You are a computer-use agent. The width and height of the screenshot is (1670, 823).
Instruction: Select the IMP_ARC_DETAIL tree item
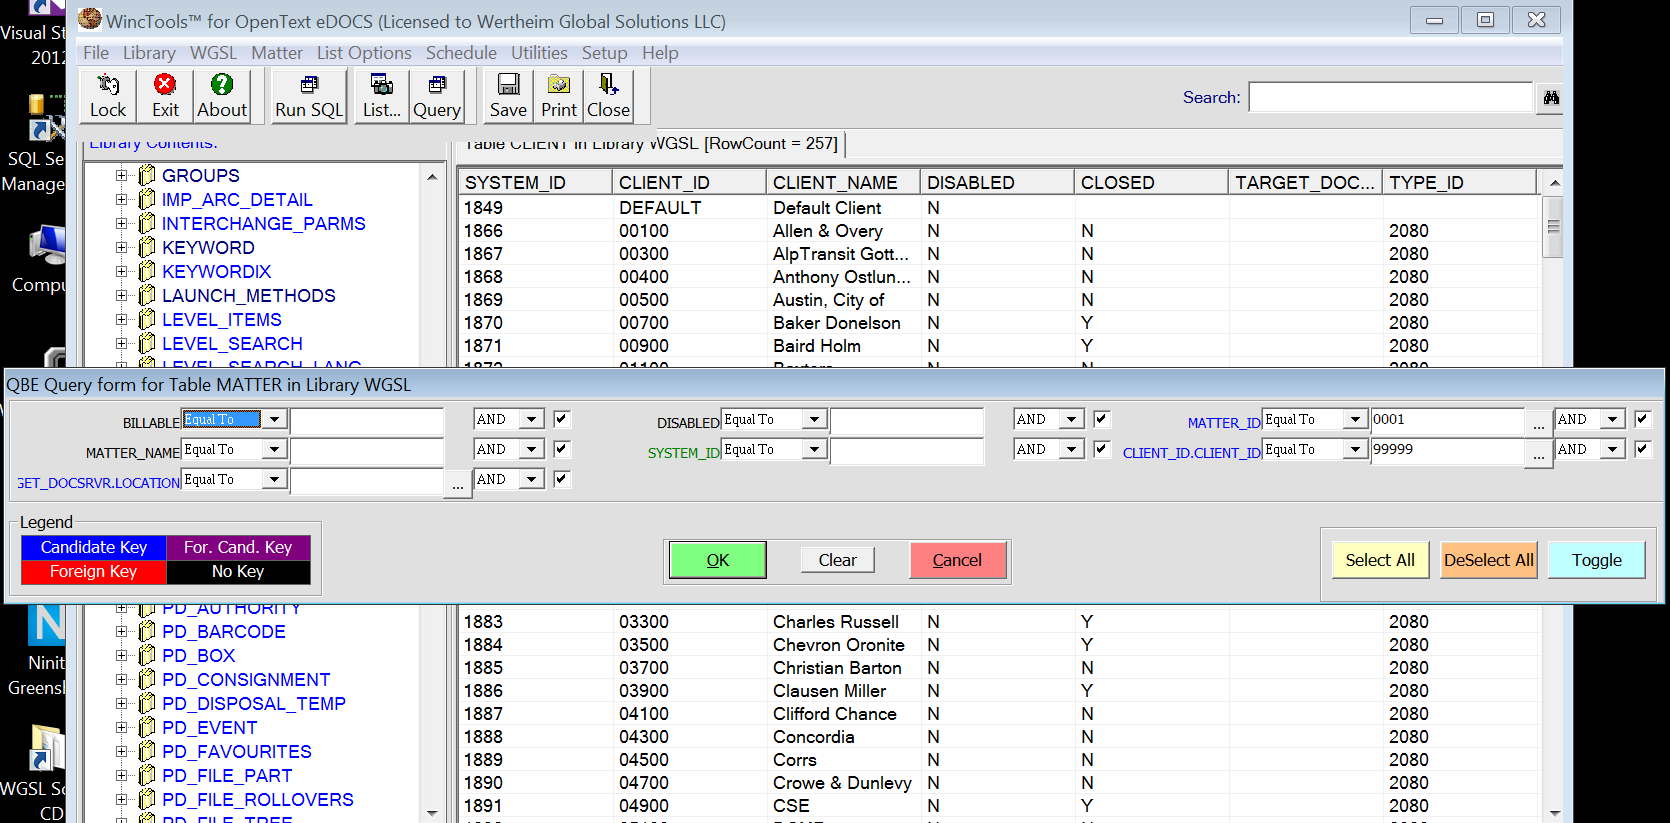coord(237,199)
